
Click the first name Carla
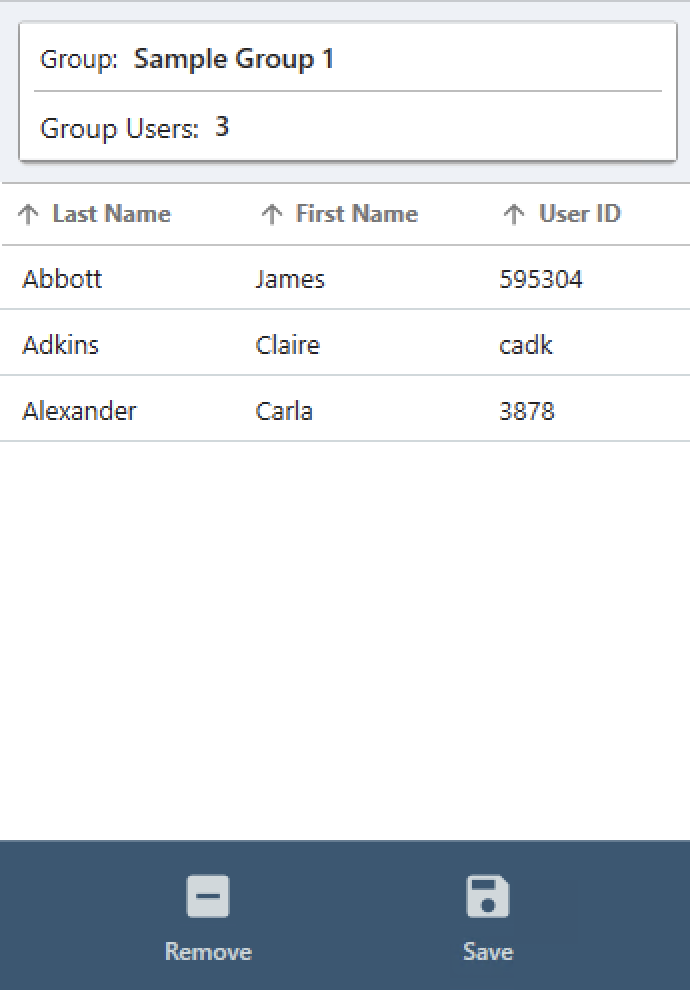point(284,411)
